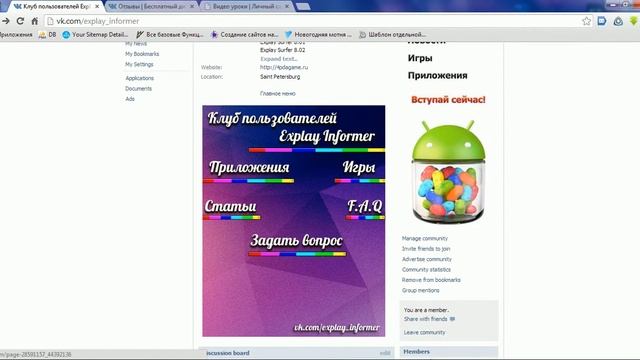Click the Explay Surfer 8.02 text

click(x=282, y=50)
